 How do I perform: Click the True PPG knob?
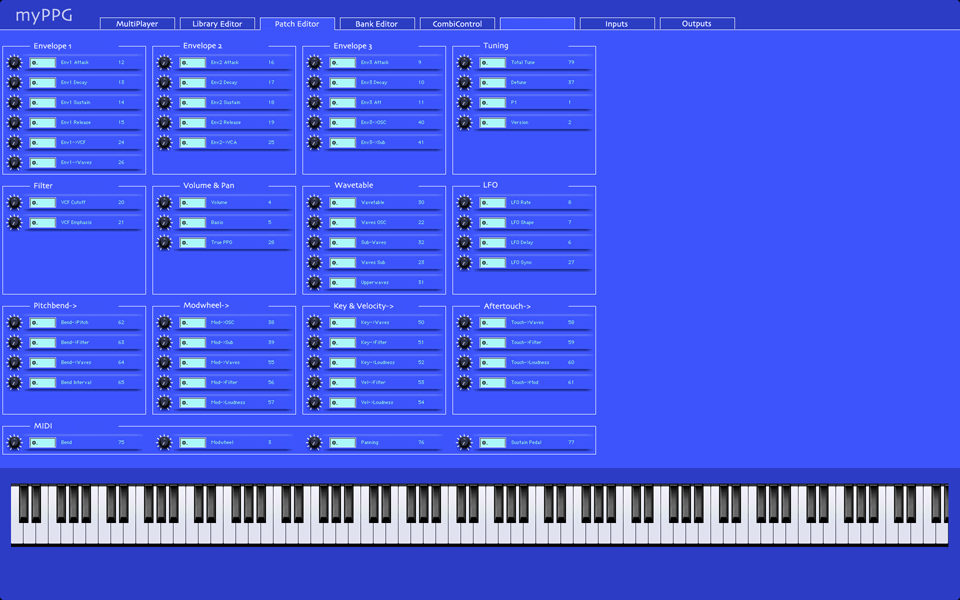164,242
